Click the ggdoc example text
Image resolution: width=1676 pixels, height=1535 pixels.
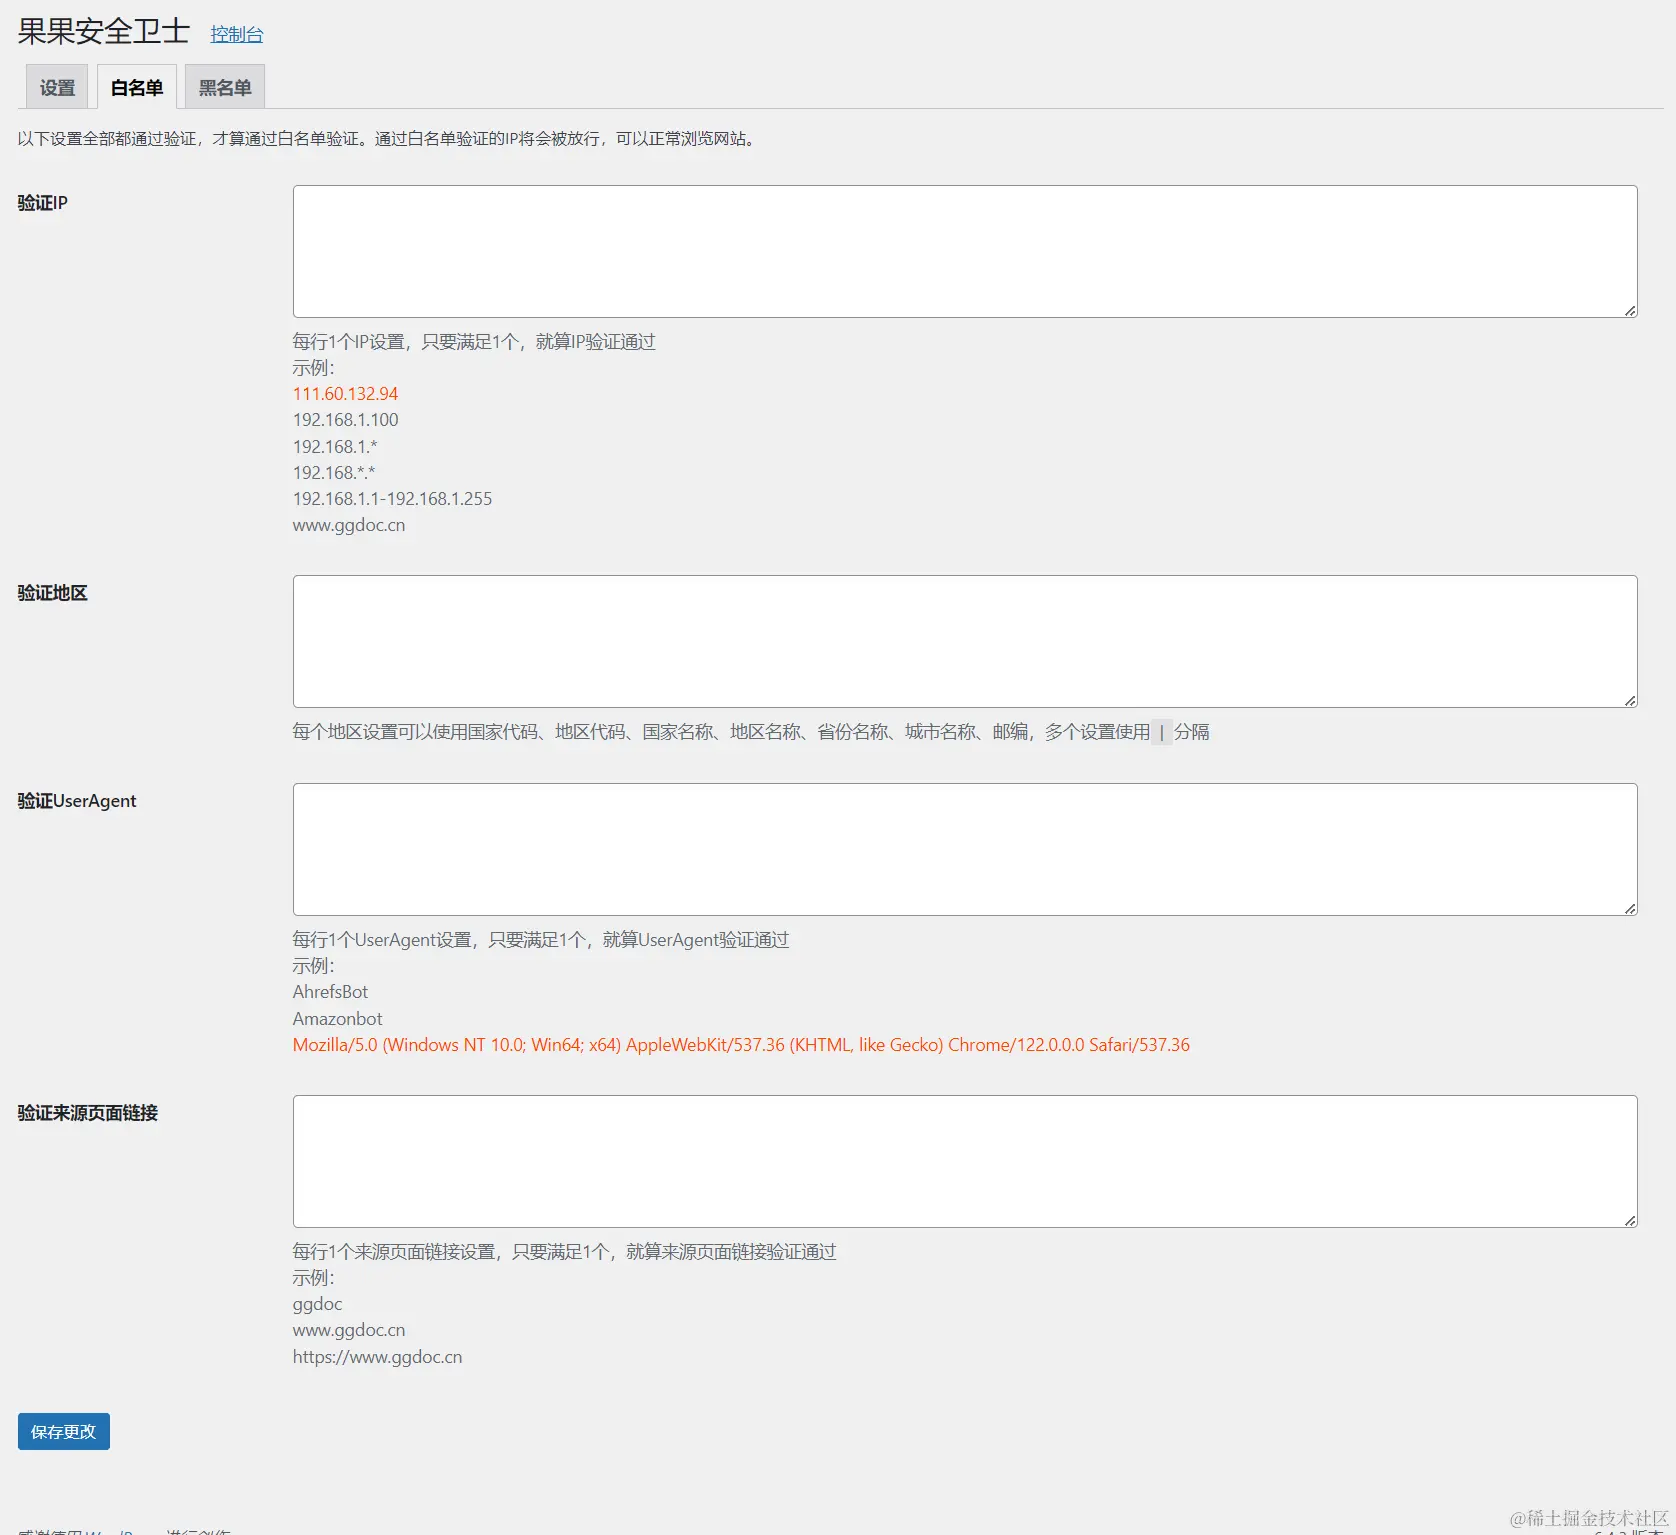pyautogui.click(x=317, y=1305)
